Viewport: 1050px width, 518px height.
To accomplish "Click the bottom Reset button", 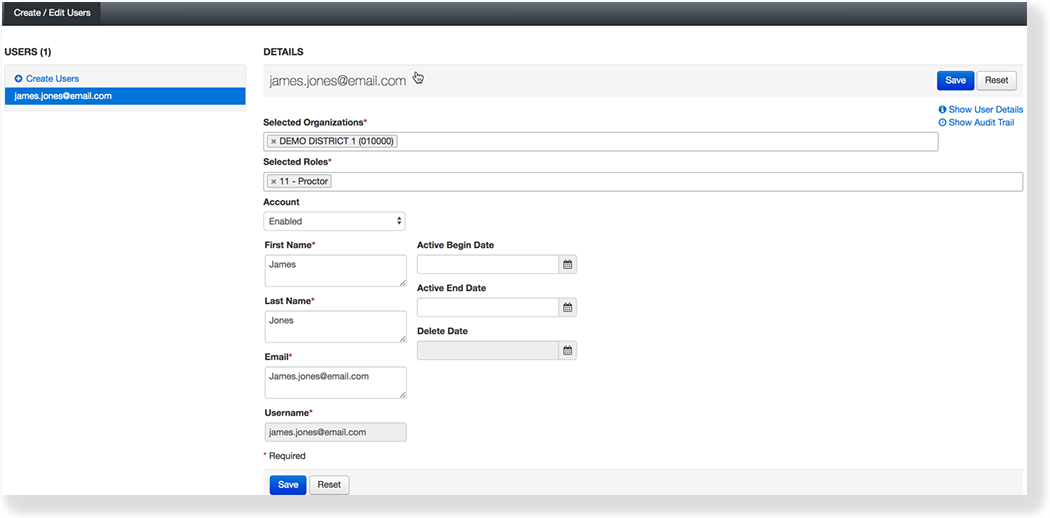I will (329, 485).
